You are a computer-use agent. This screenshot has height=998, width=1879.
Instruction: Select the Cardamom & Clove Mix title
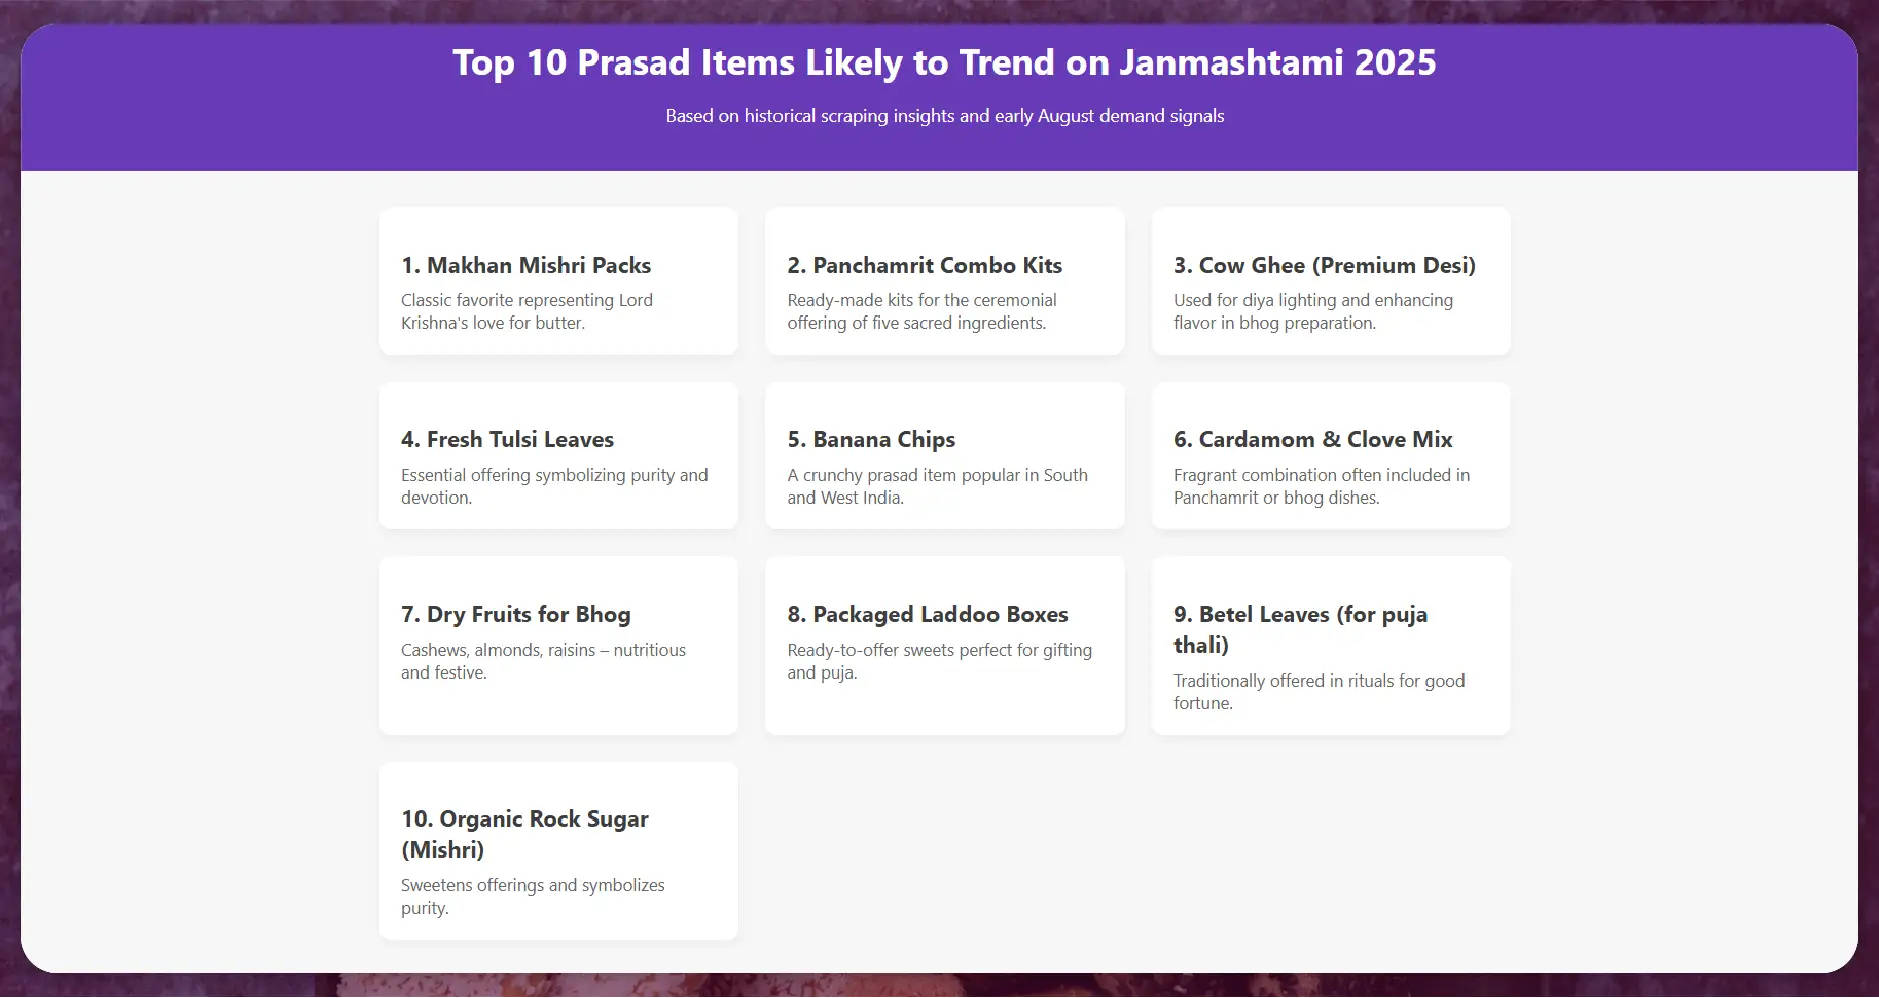pos(1312,439)
